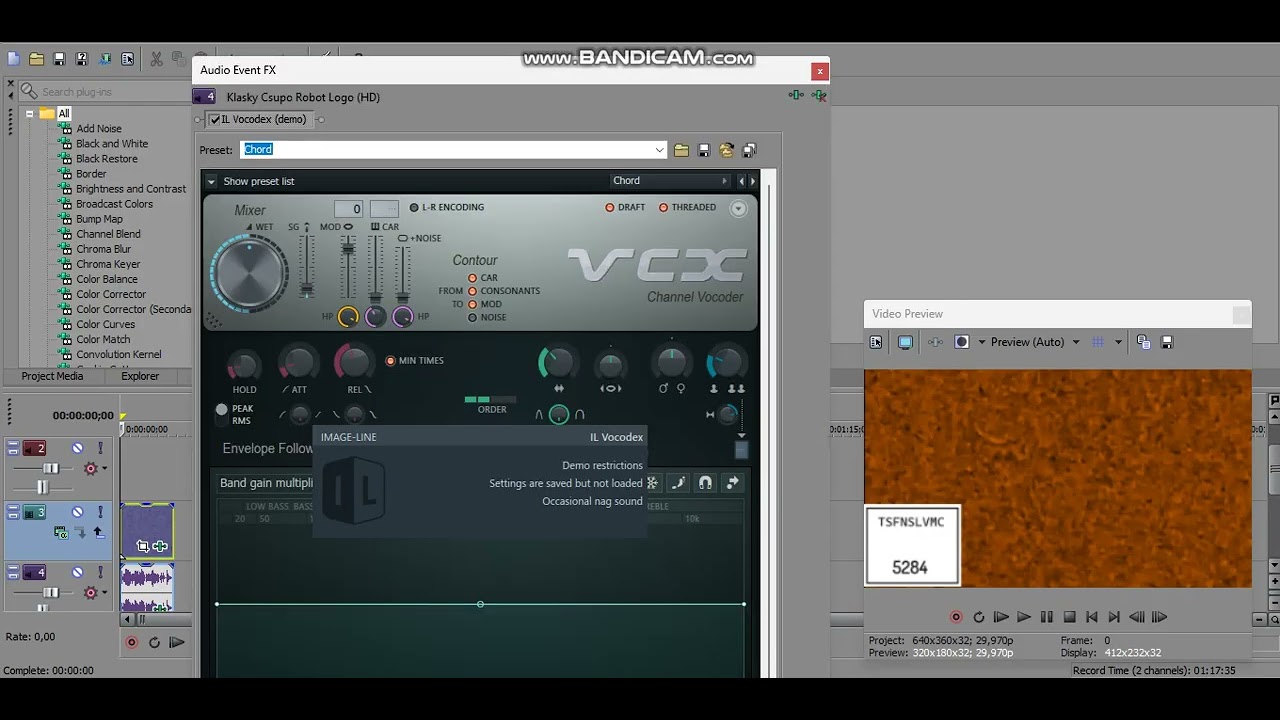Switch to Project Media tab
The width and height of the screenshot is (1280, 720).
click(x=53, y=376)
